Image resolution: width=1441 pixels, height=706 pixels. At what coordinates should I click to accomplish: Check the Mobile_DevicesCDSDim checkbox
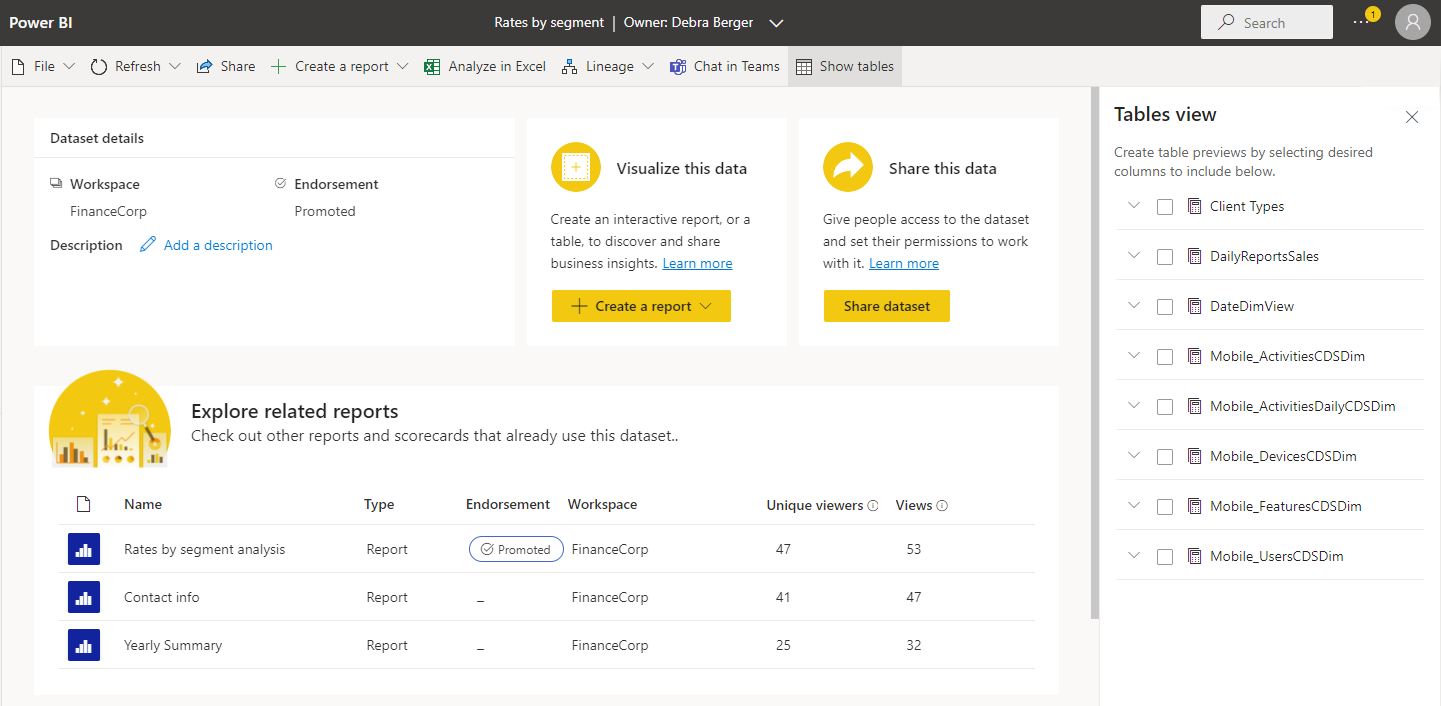(1165, 457)
